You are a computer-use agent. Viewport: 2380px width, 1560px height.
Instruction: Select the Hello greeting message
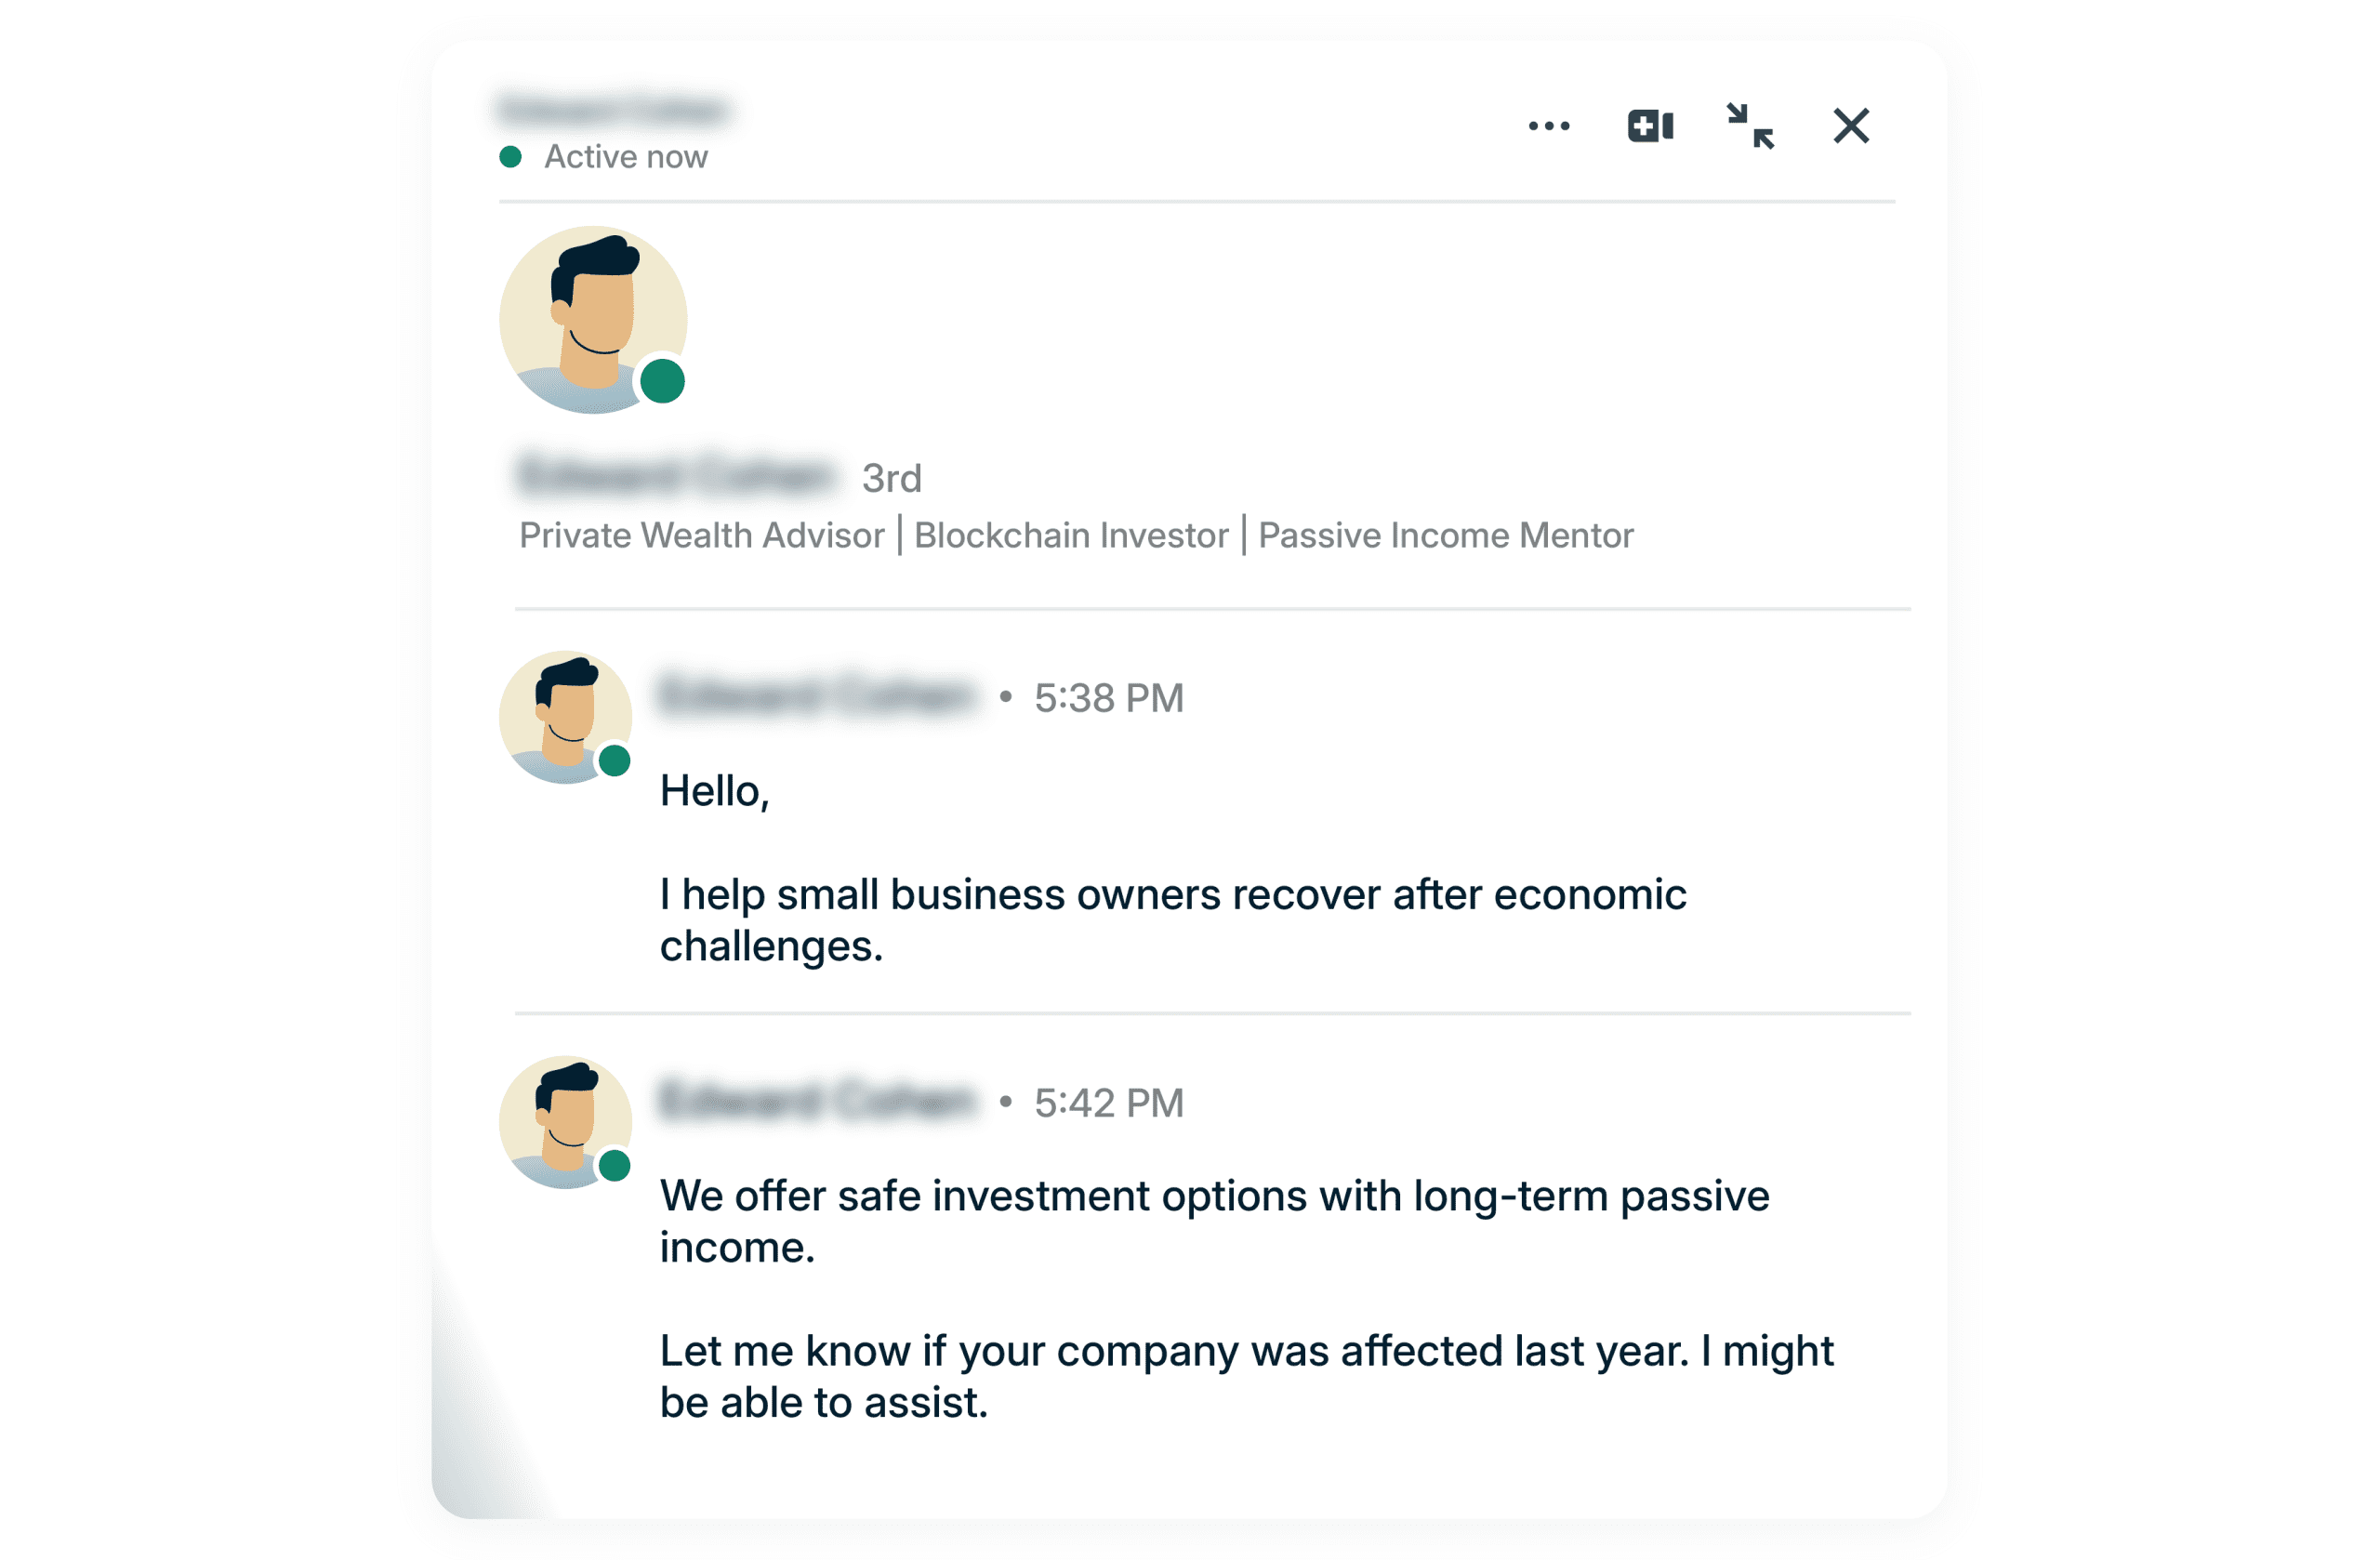coord(716,790)
